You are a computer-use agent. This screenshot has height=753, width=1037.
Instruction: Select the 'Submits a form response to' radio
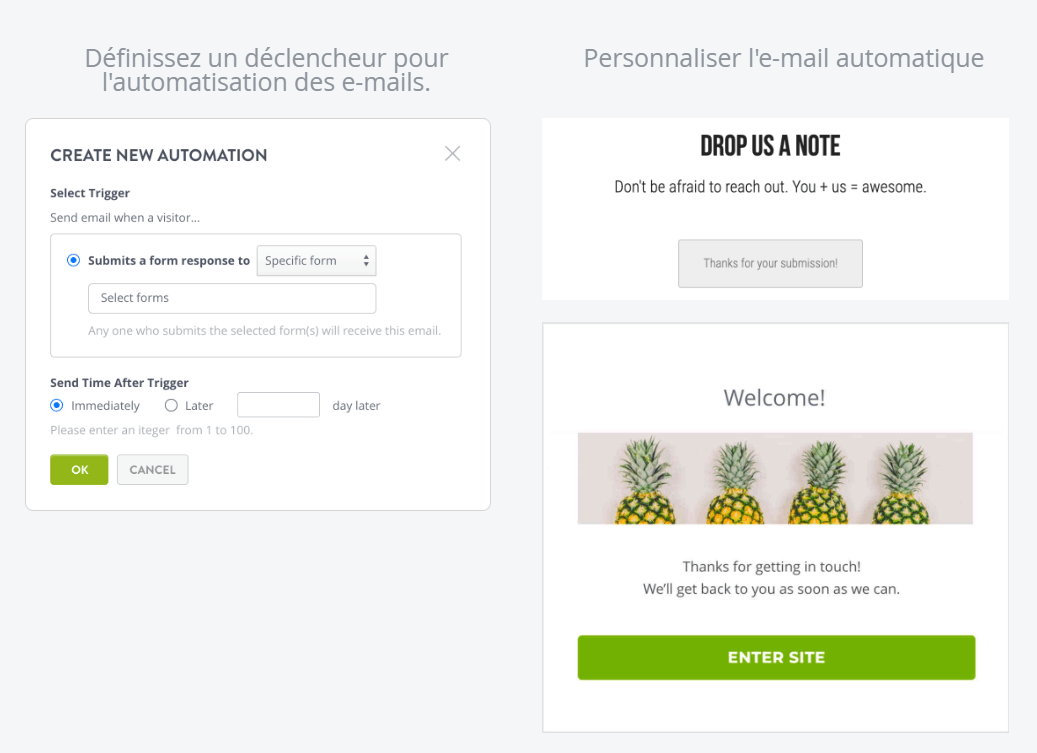[x=72, y=259]
